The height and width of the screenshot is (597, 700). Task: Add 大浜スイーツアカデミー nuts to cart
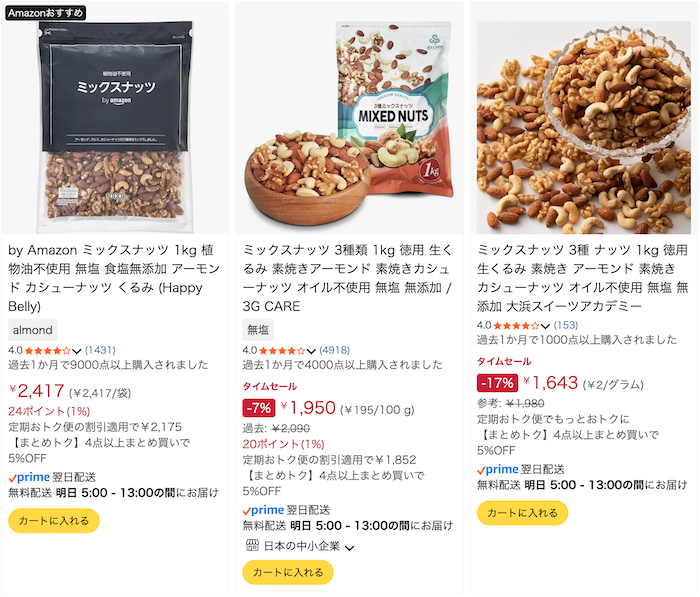(523, 513)
